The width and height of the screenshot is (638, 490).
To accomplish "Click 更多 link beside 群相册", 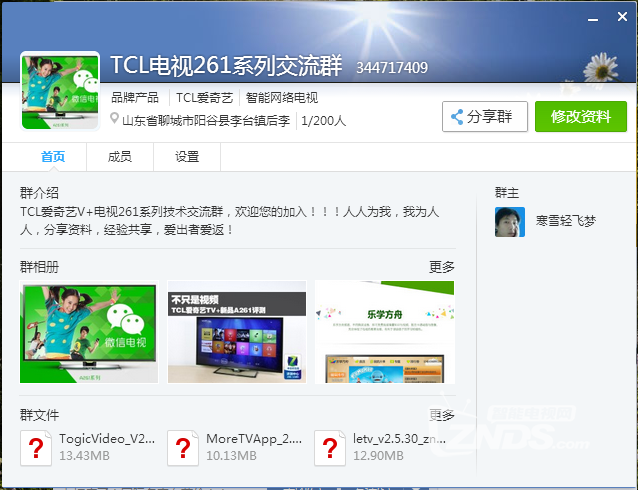I will [x=442, y=267].
